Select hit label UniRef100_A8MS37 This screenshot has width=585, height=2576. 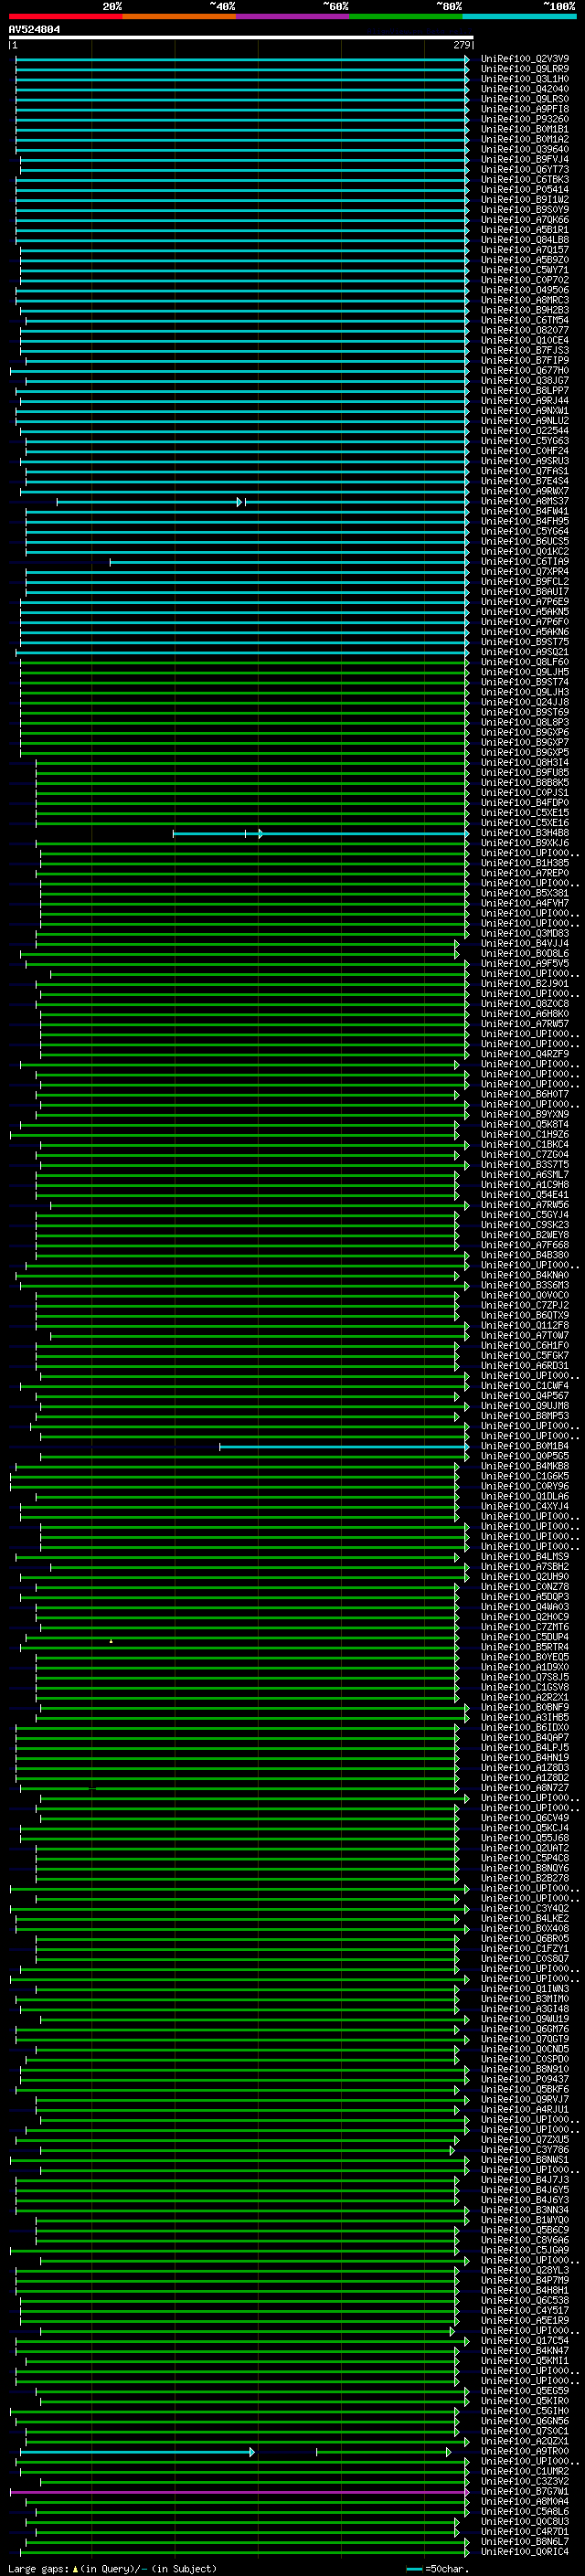525,502
